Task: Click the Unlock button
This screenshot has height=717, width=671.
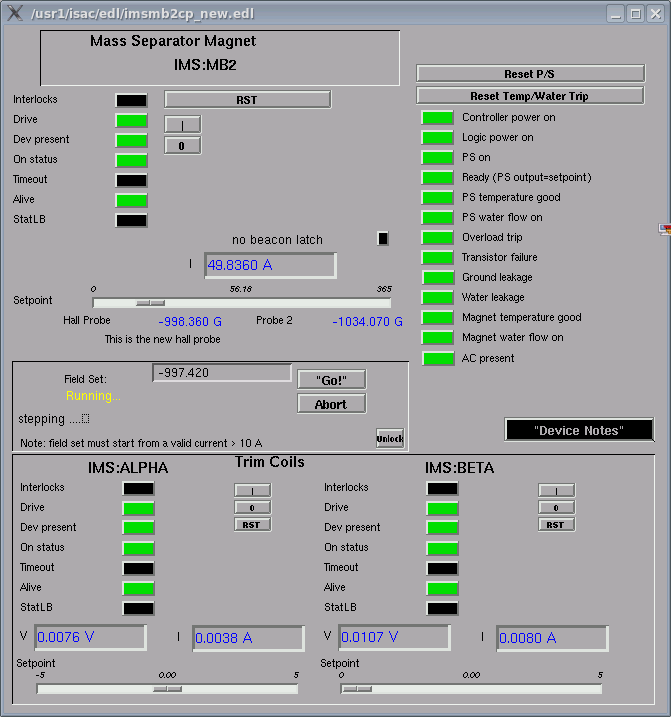Action: click(390, 438)
